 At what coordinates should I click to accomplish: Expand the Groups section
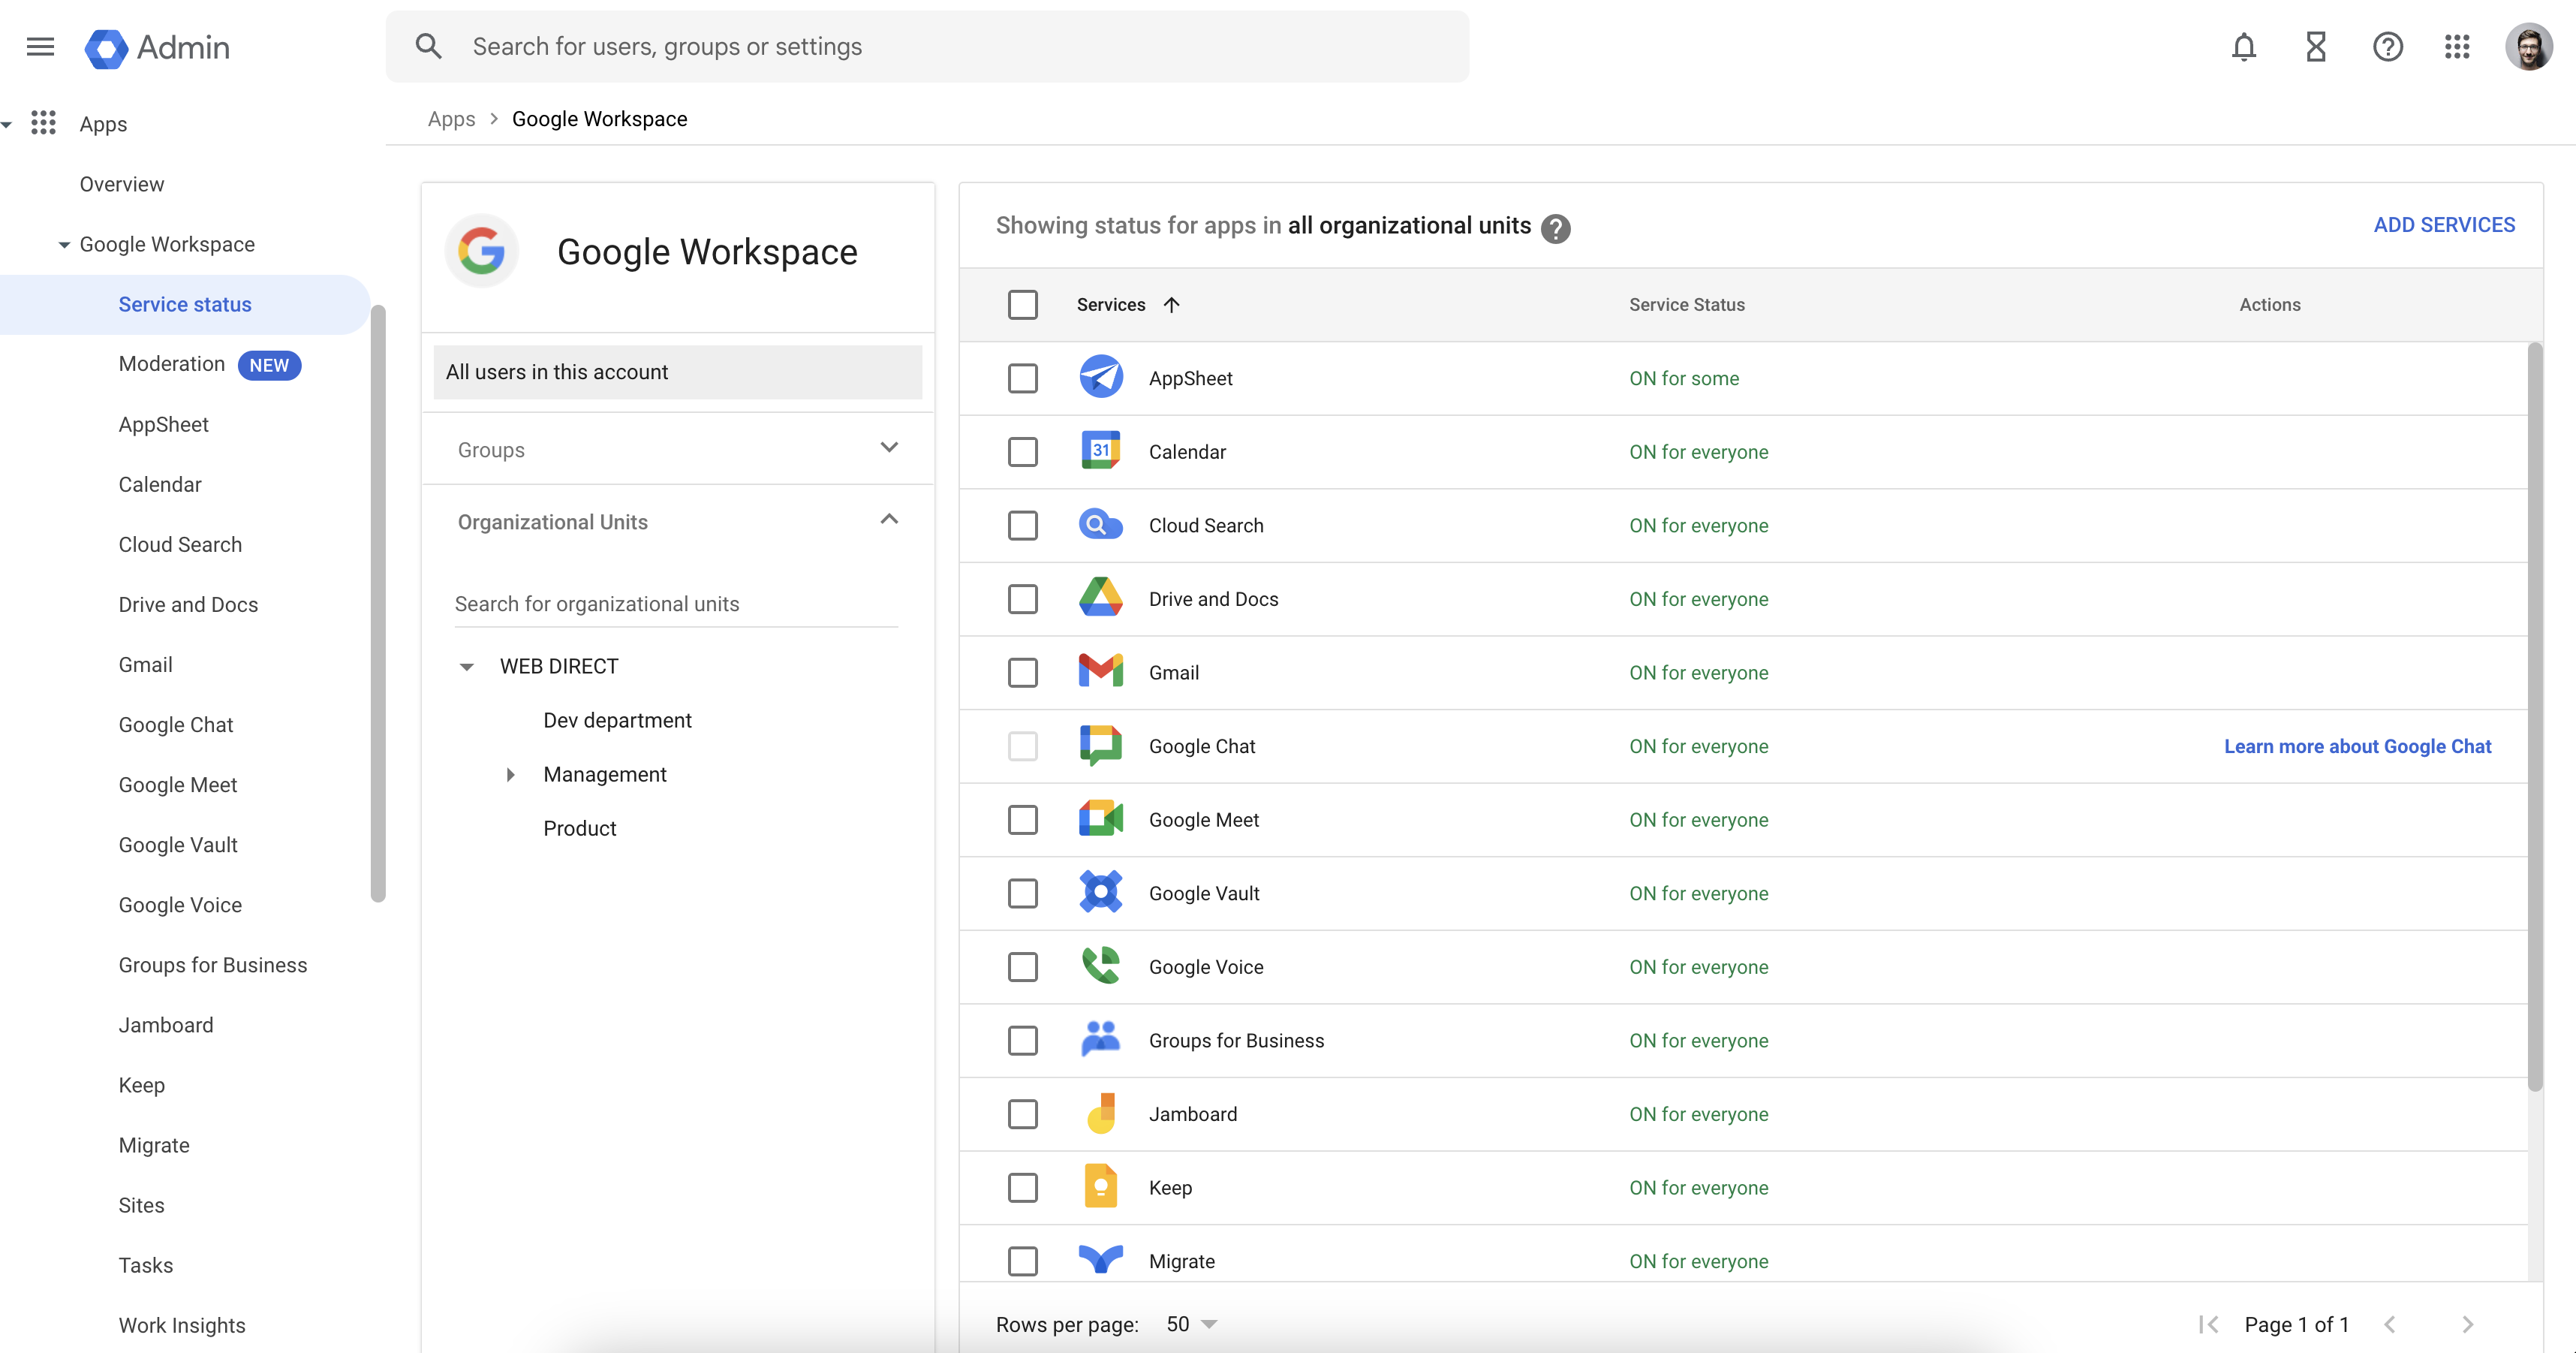[888, 448]
